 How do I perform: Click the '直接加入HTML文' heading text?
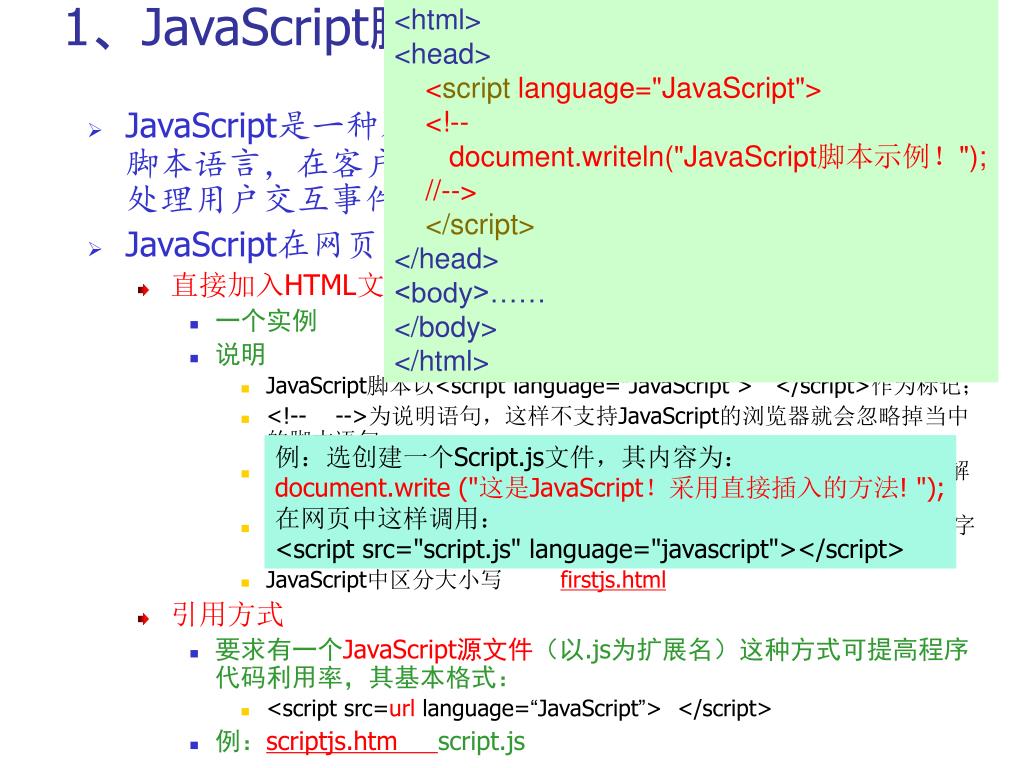tap(277, 285)
